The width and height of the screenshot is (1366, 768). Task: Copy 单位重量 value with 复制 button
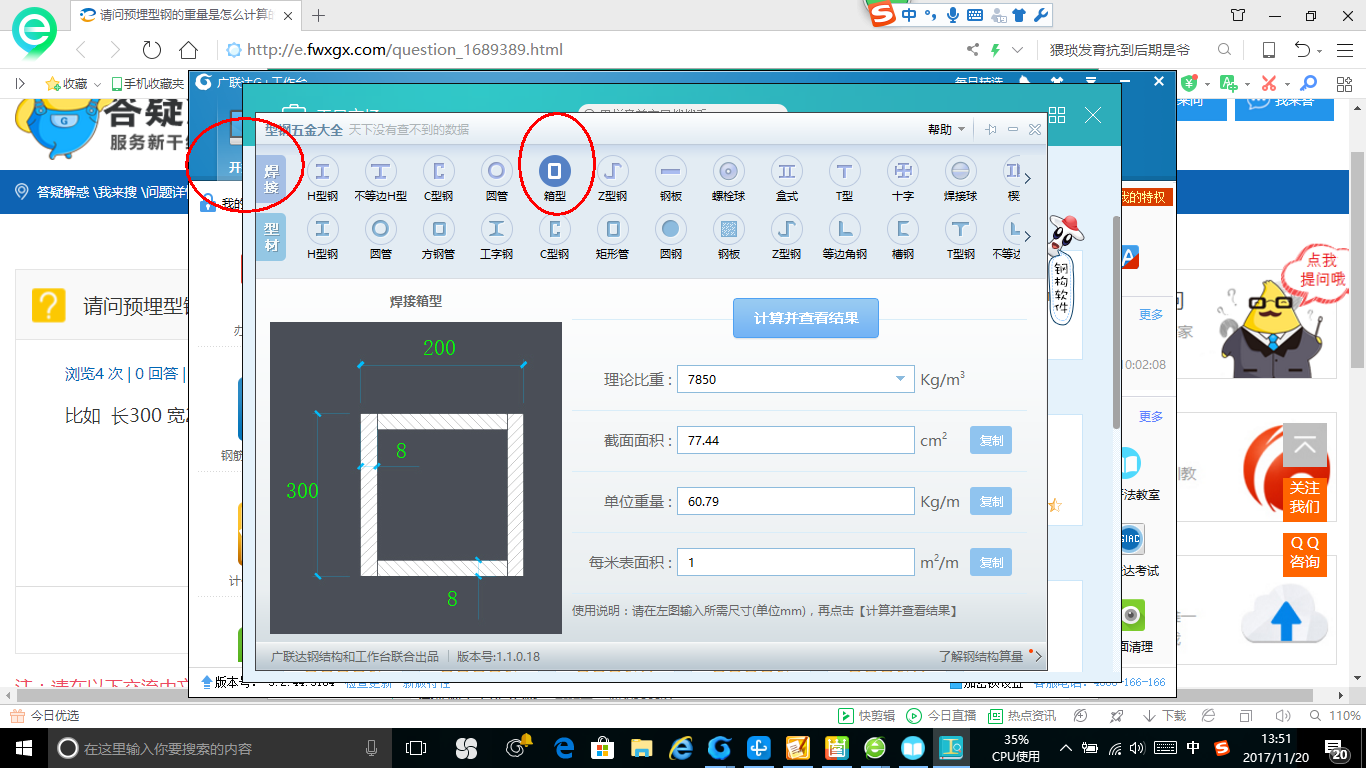[x=991, y=501]
